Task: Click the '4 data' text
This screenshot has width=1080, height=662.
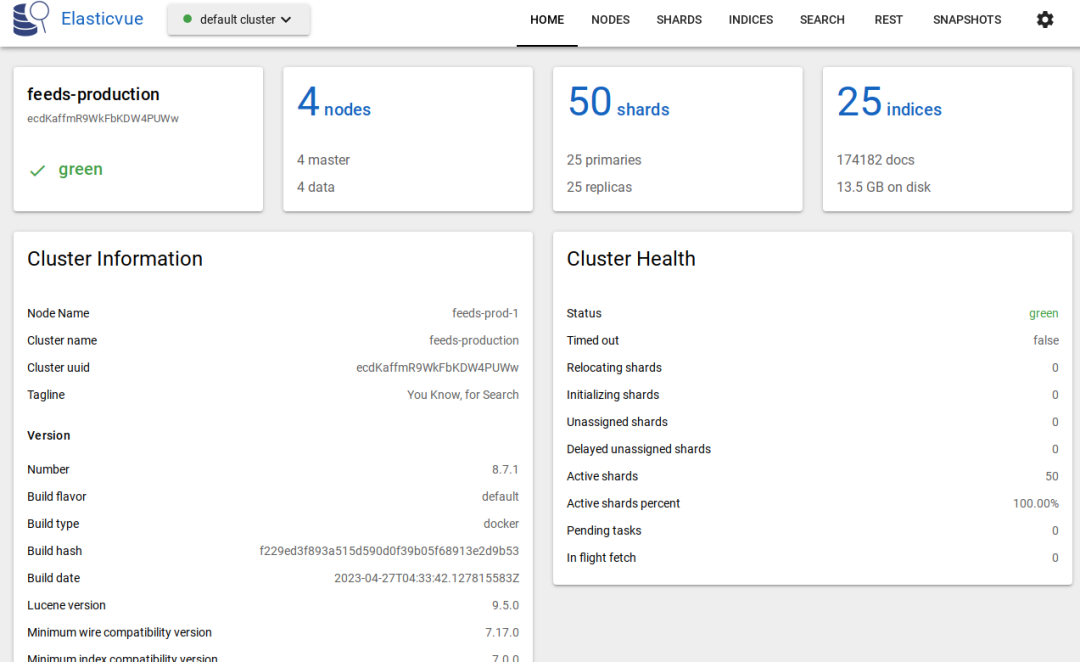Action: [315, 187]
